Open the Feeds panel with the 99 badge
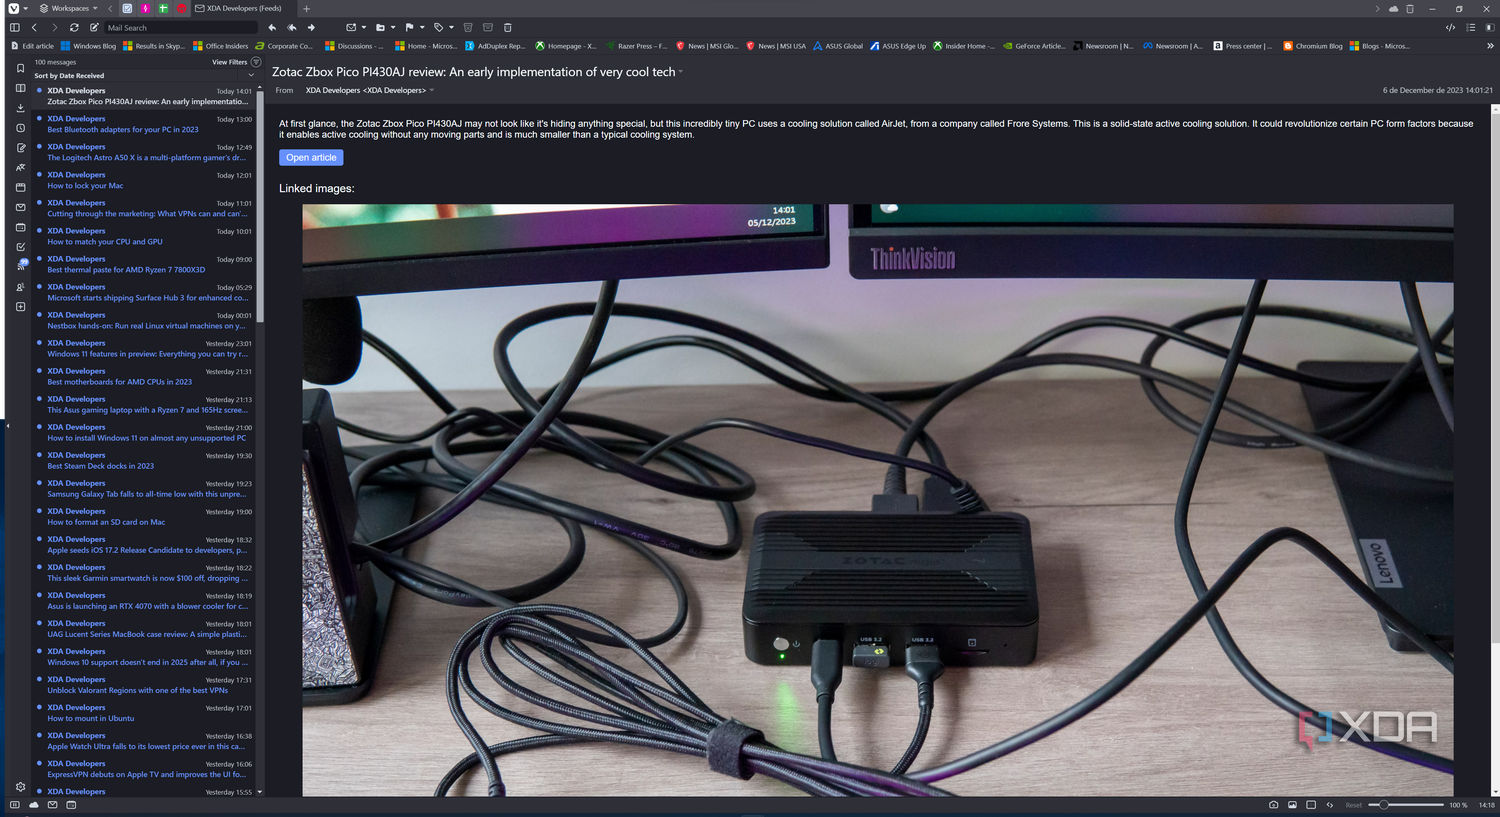1500x817 pixels. click(x=21, y=265)
